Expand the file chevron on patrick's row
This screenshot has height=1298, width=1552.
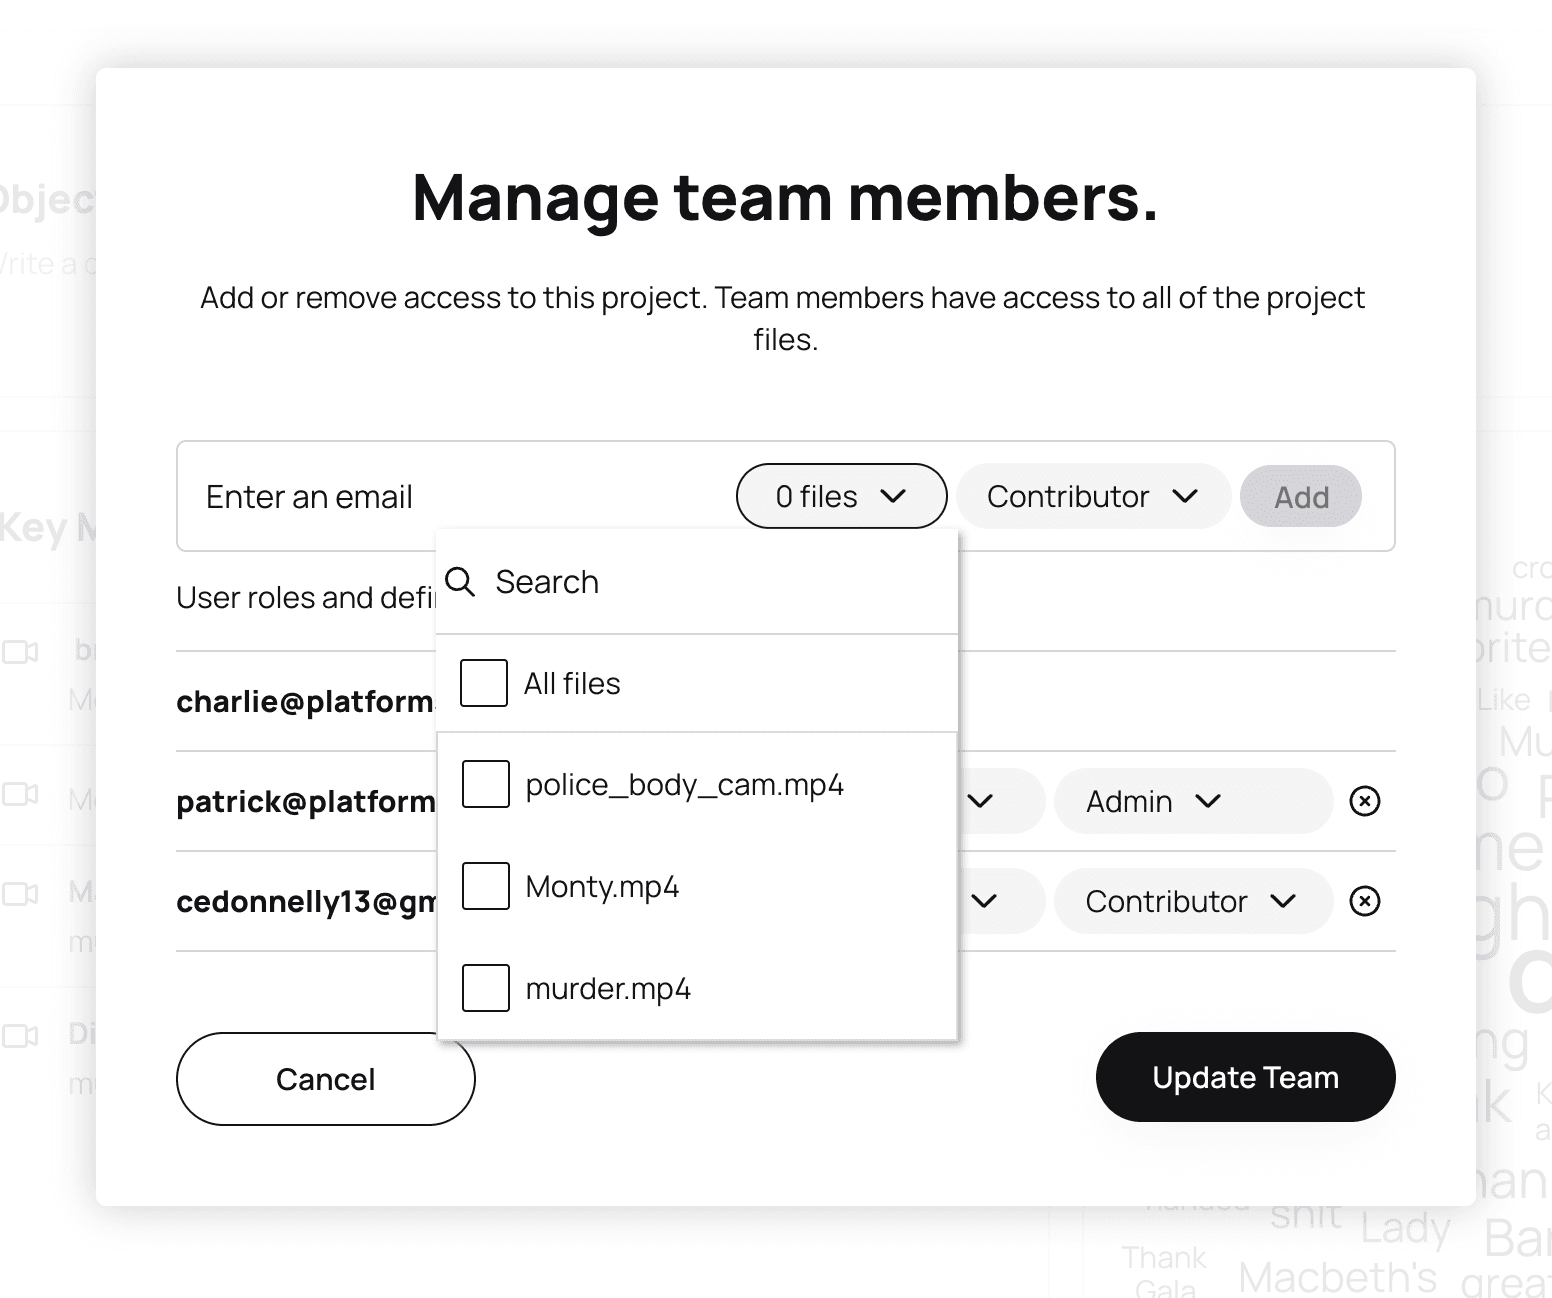point(982,801)
